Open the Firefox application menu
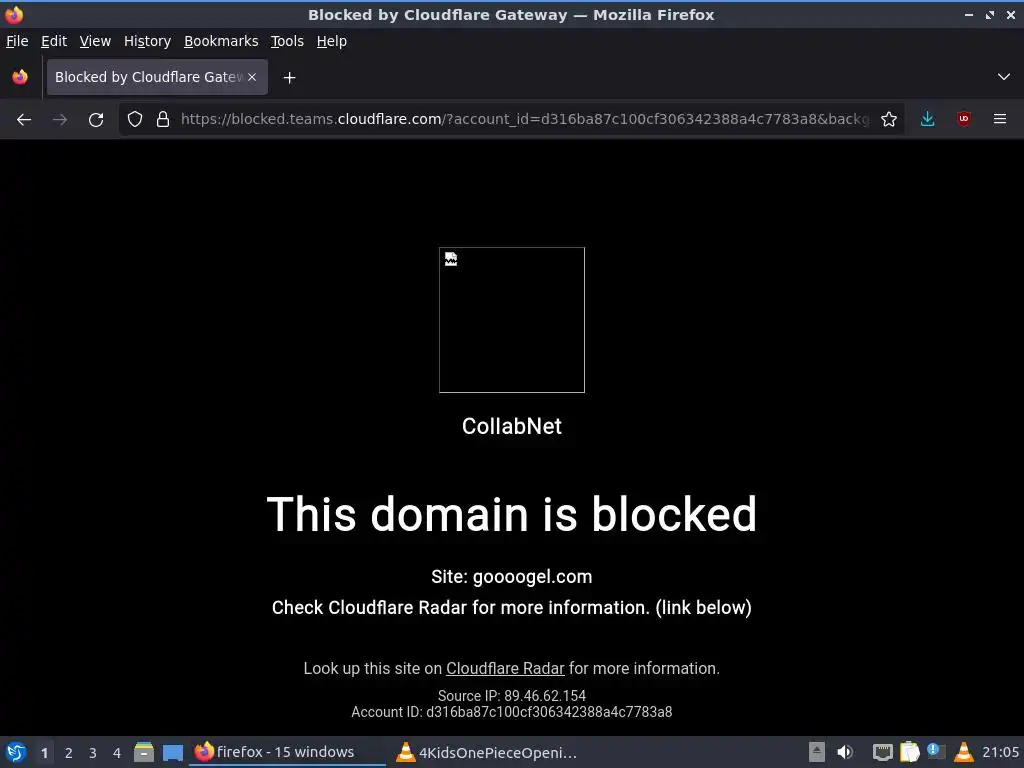 (x=1000, y=119)
